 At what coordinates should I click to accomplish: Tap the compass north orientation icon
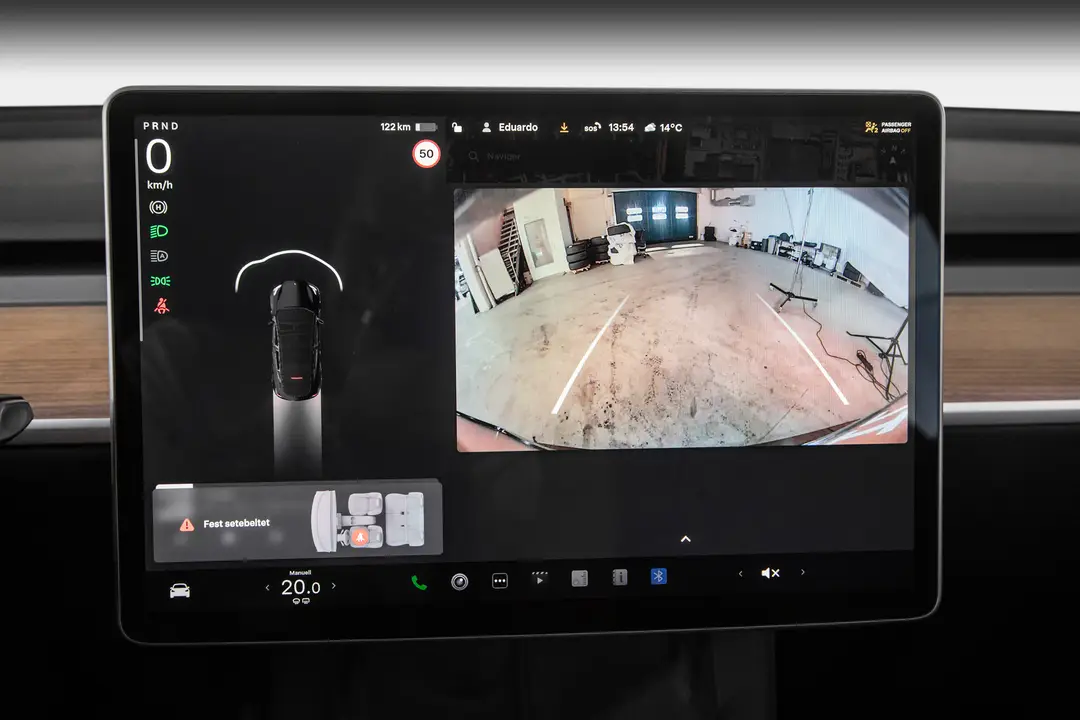(893, 156)
